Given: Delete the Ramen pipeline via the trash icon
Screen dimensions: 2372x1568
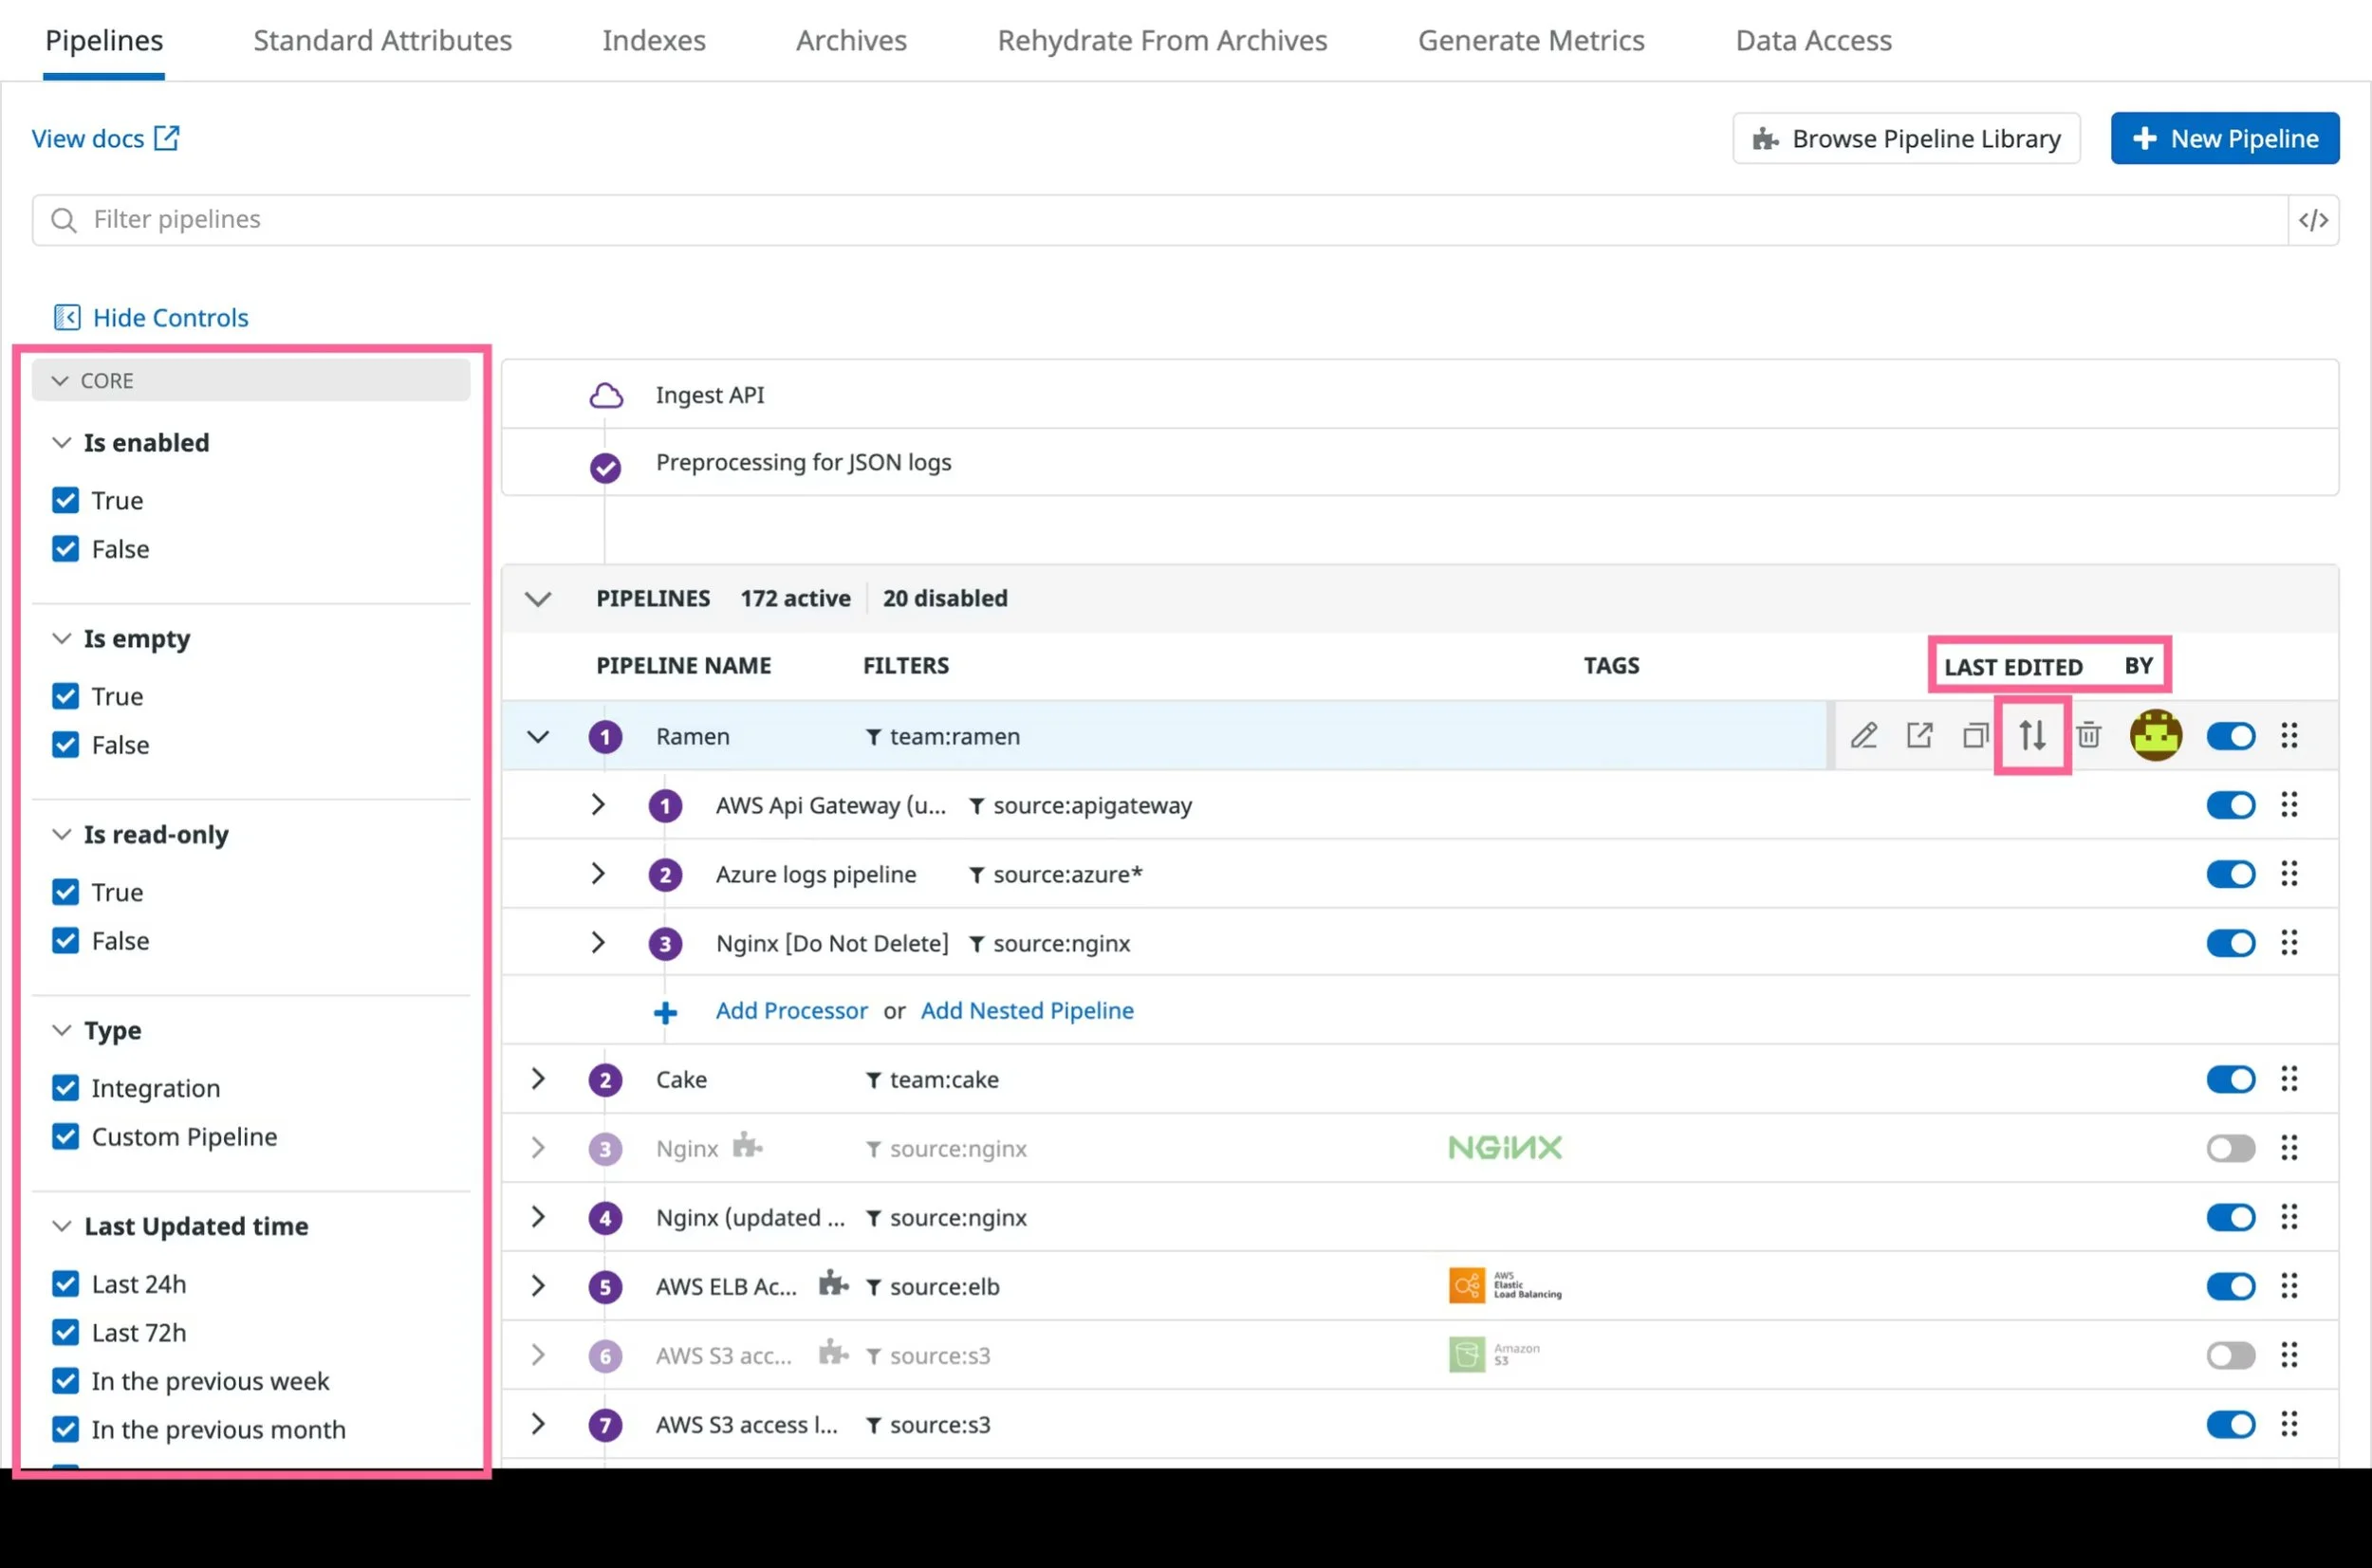Looking at the screenshot, I should tap(2089, 735).
